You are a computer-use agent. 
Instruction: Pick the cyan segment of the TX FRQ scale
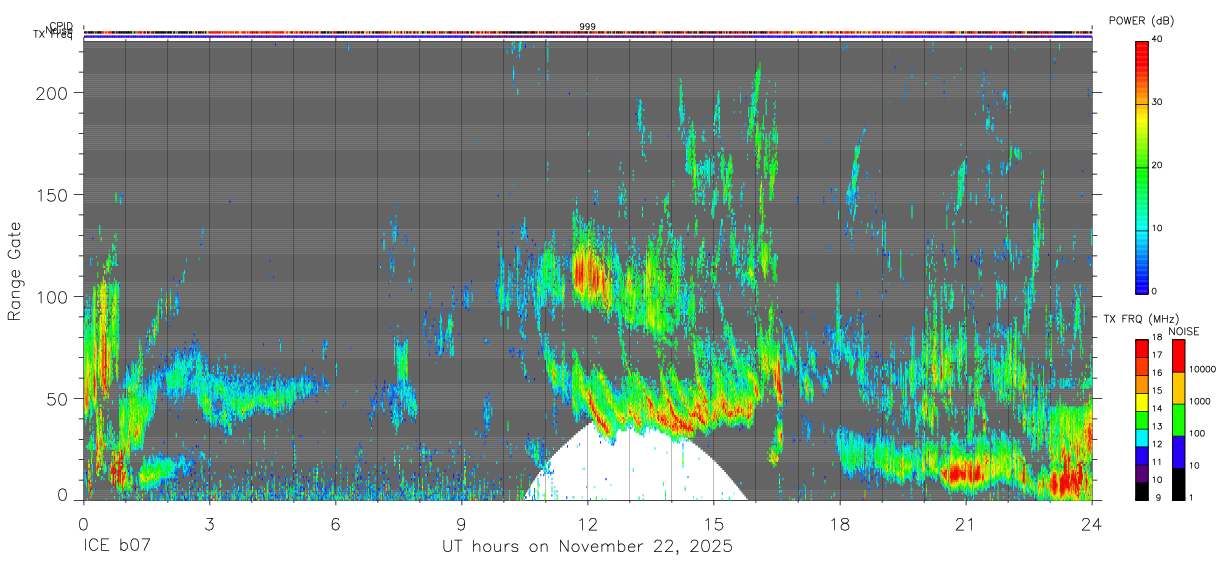pos(1142,437)
